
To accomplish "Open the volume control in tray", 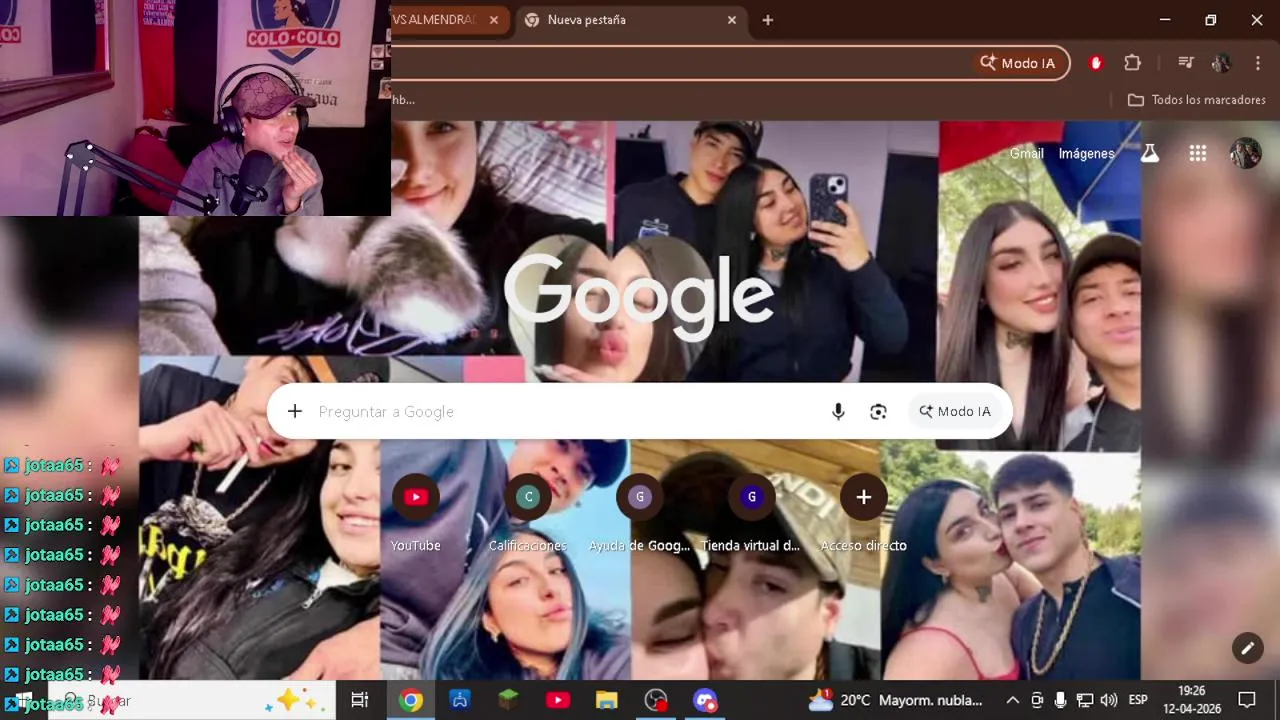I will [1109, 700].
